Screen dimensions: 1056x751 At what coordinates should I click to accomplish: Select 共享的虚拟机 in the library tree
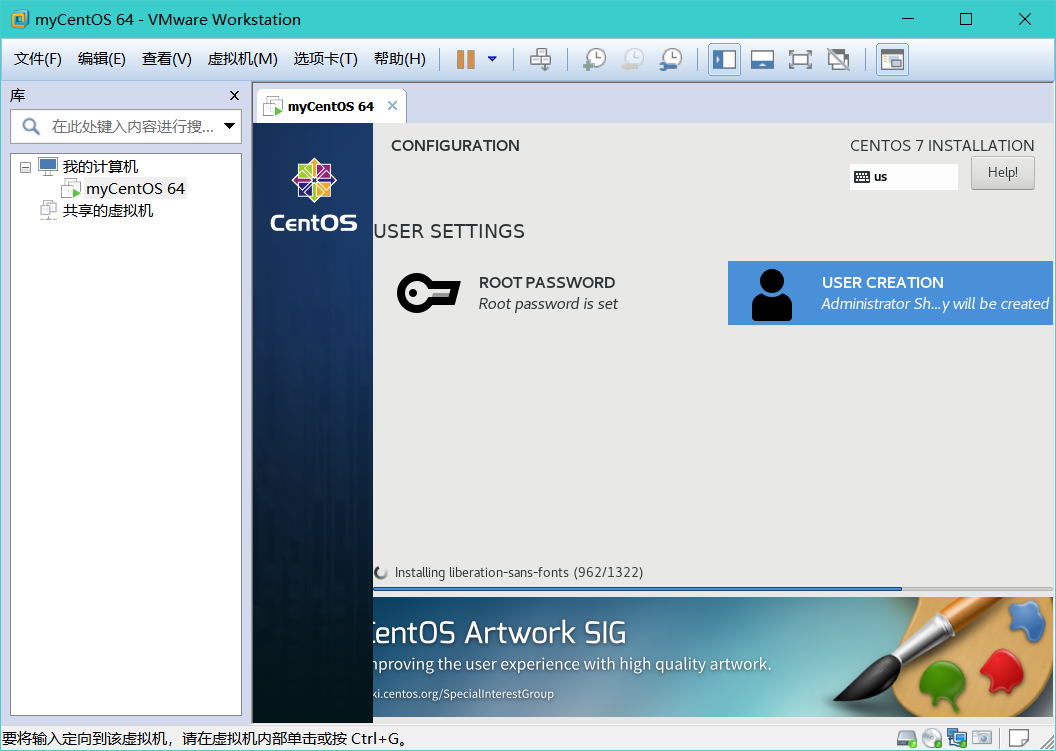click(x=108, y=211)
